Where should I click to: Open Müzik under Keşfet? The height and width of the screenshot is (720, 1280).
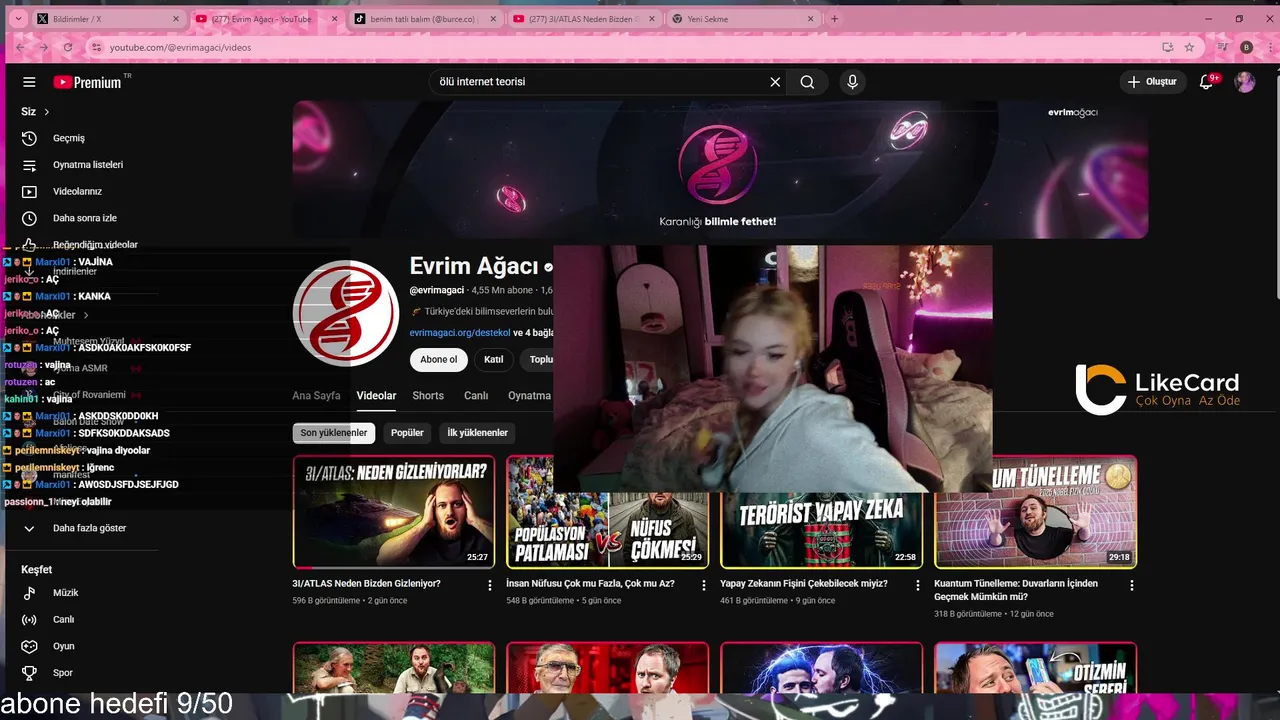66,593
